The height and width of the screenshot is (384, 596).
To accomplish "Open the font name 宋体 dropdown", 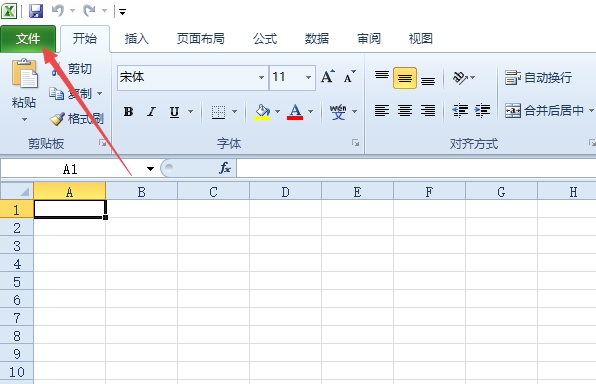I will [262, 77].
